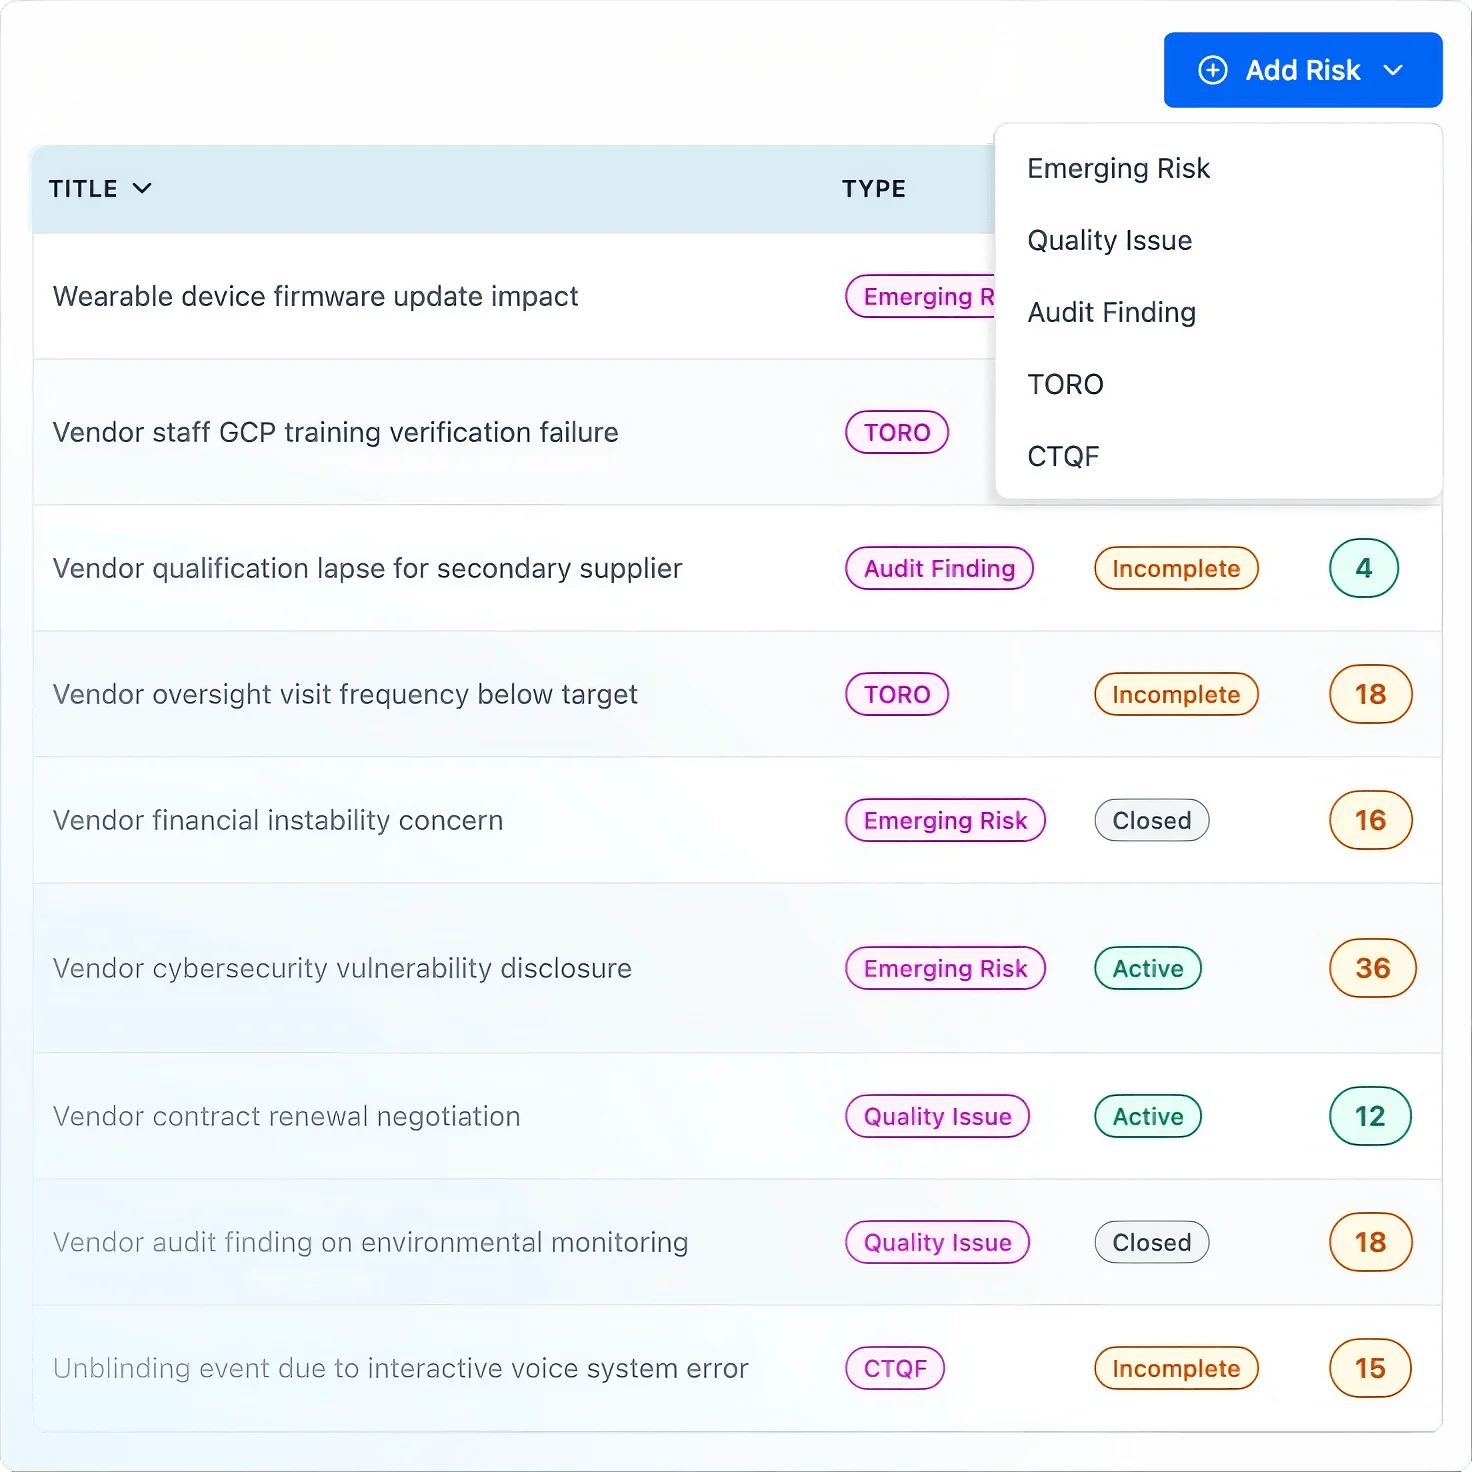1472x1472 pixels.
Task: Click "Active" status on cybersecurity vulnerability disclosure
Action: click(x=1147, y=968)
